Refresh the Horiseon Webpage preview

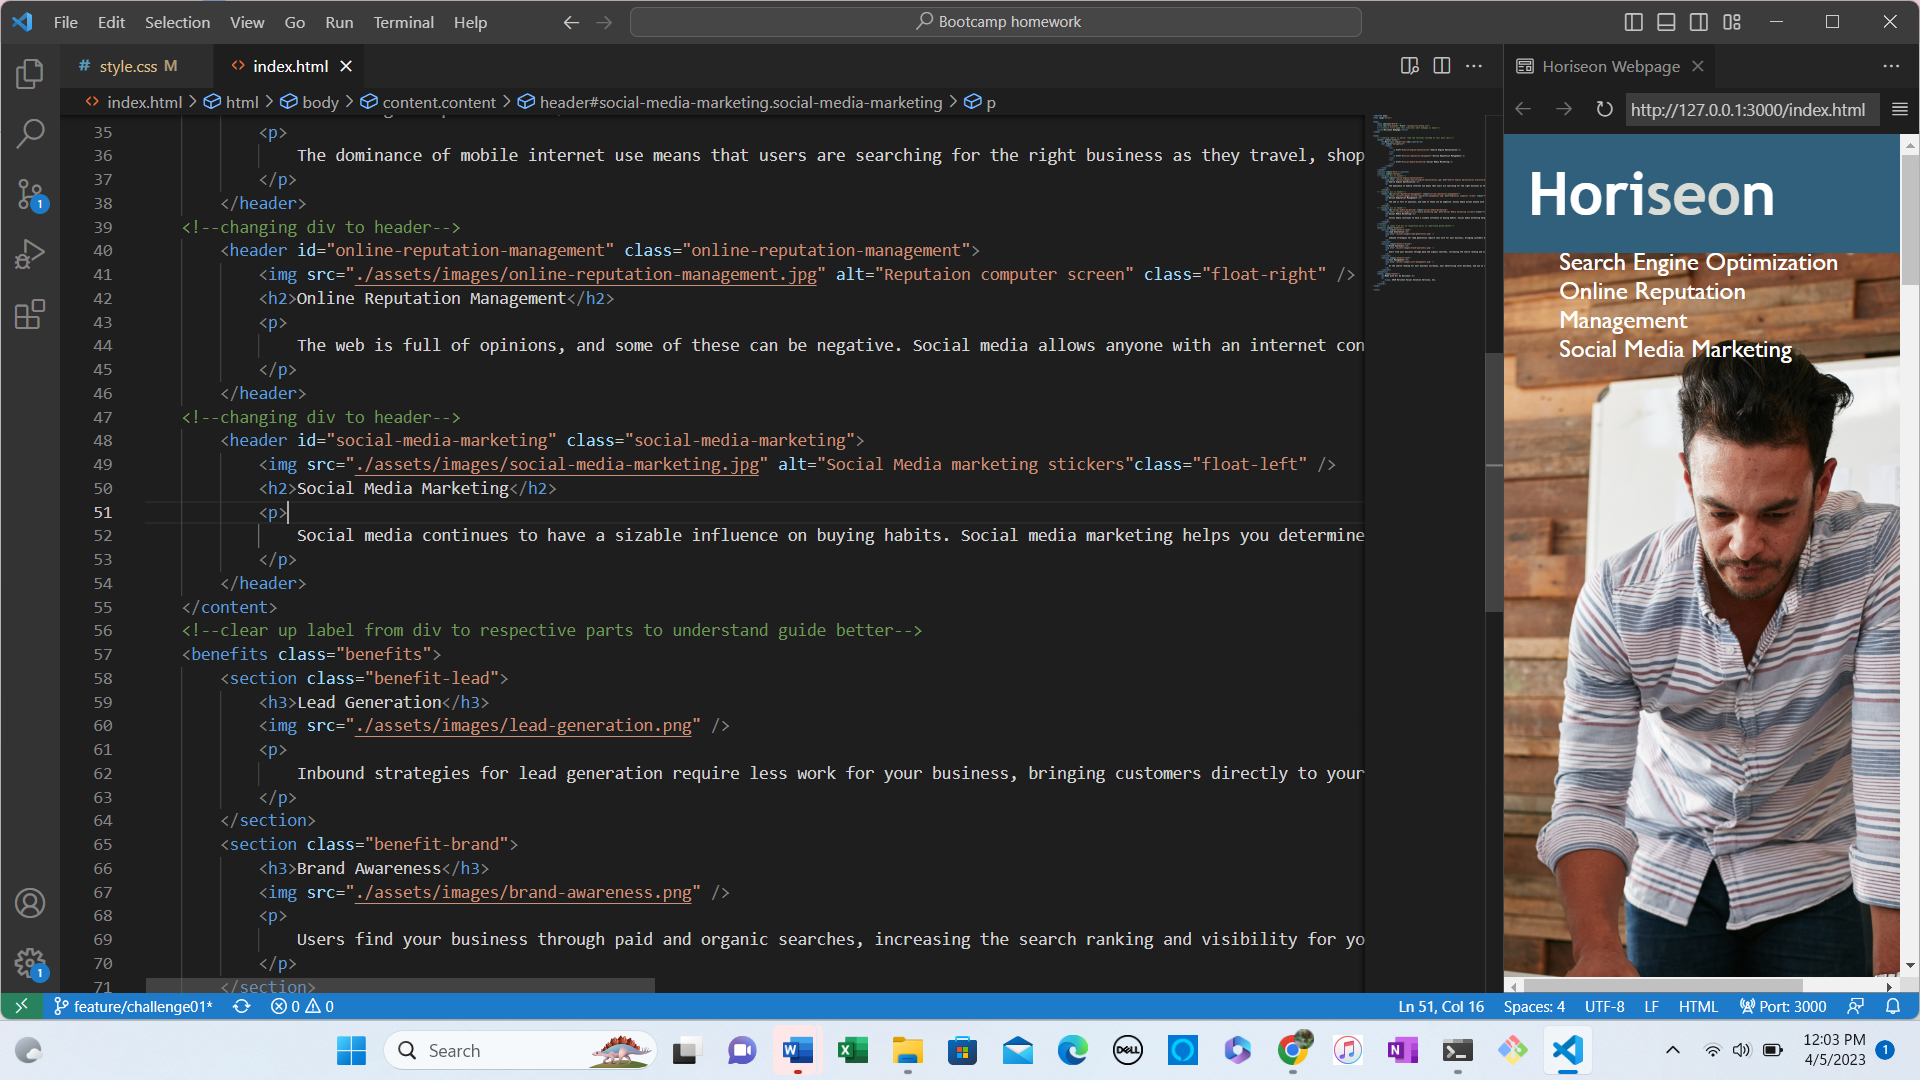[x=1604, y=109]
